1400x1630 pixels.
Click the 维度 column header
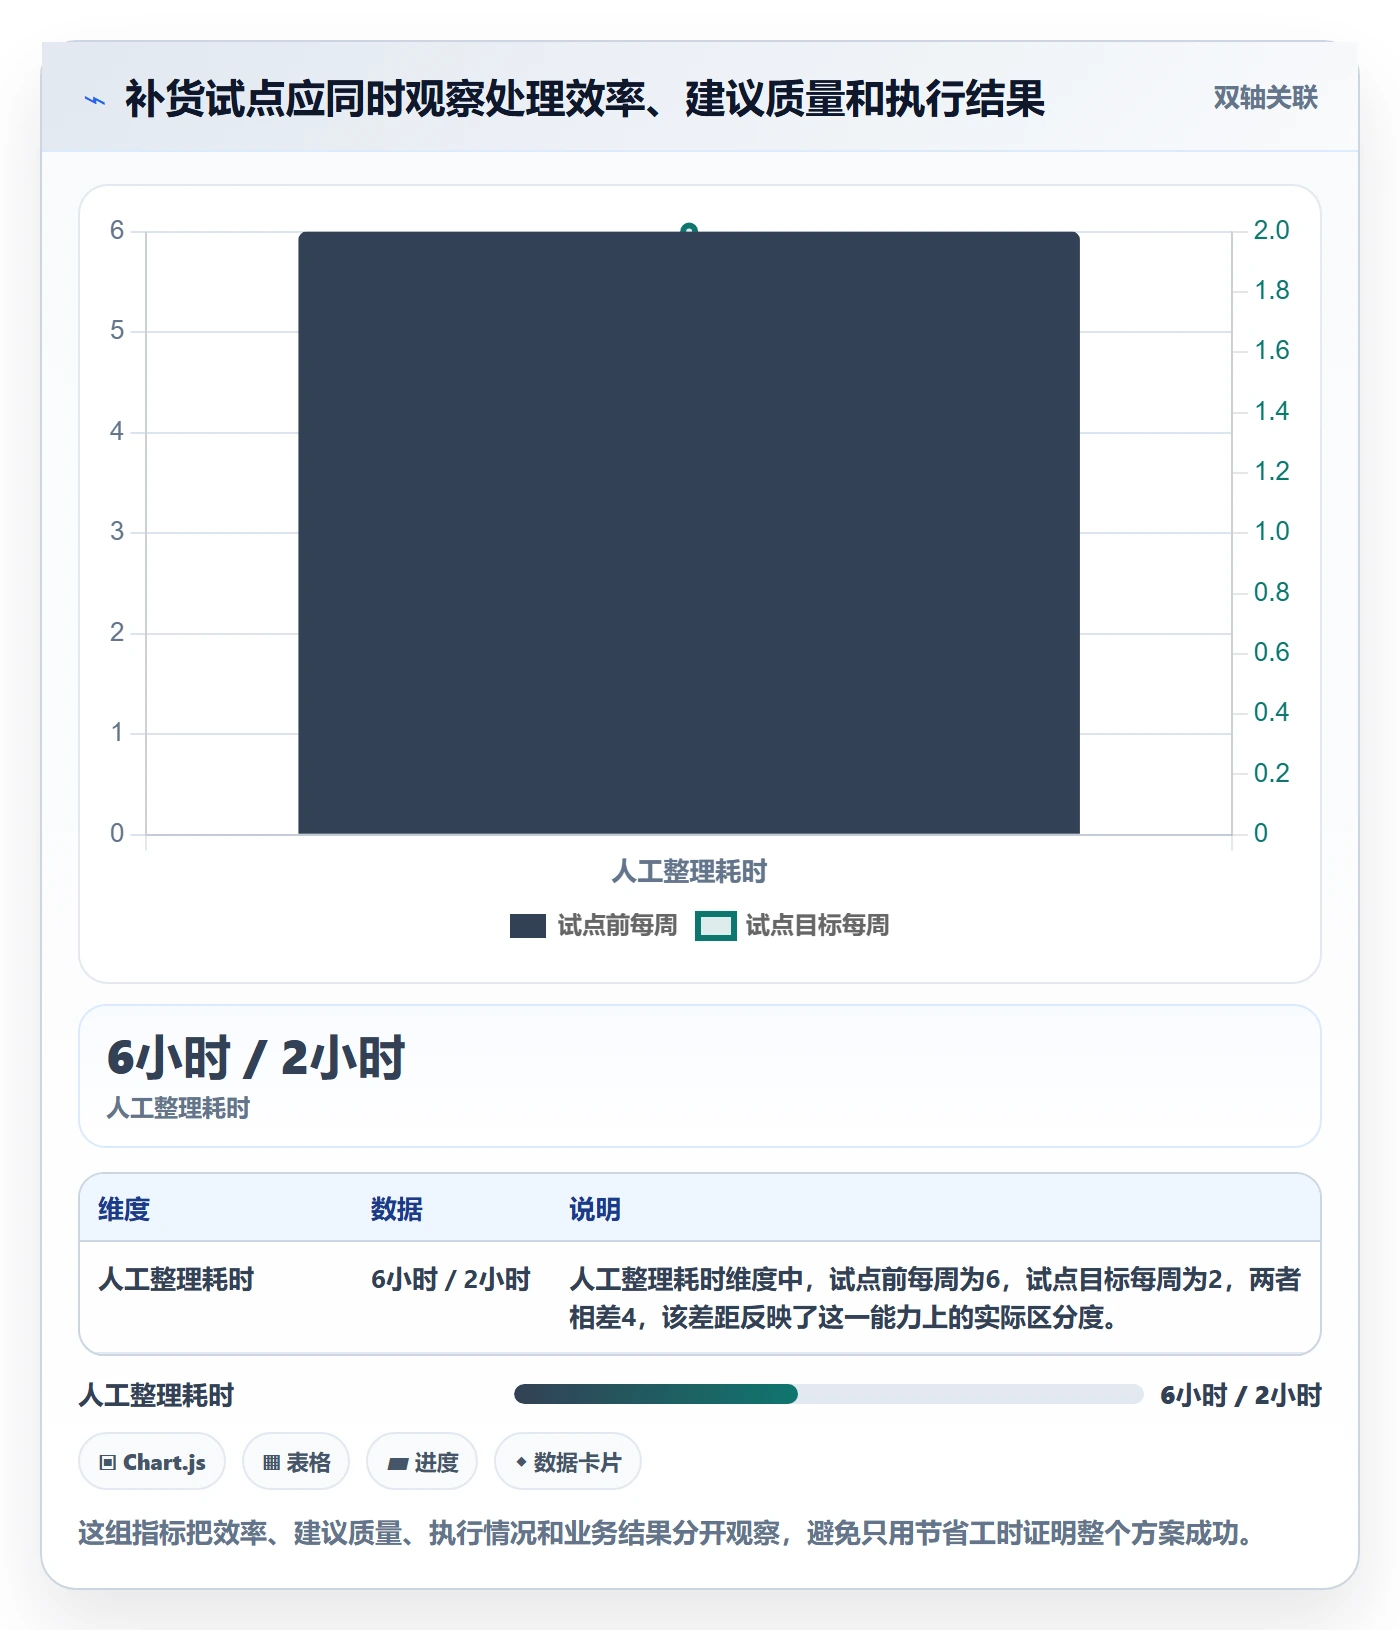click(124, 1209)
